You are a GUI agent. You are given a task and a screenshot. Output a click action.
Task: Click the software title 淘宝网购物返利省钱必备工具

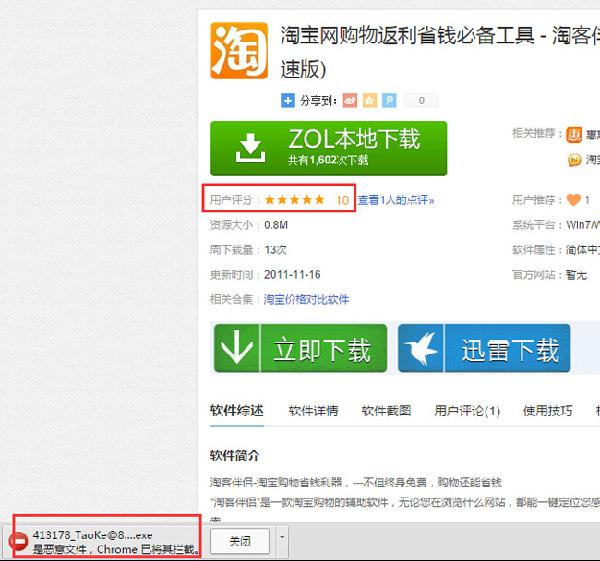(408, 35)
